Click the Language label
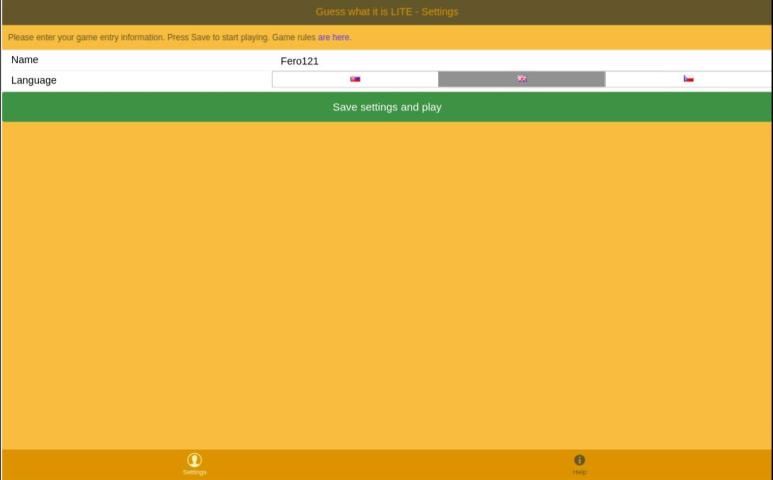The width and height of the screenshot is (773, 480). click(34, 80)
